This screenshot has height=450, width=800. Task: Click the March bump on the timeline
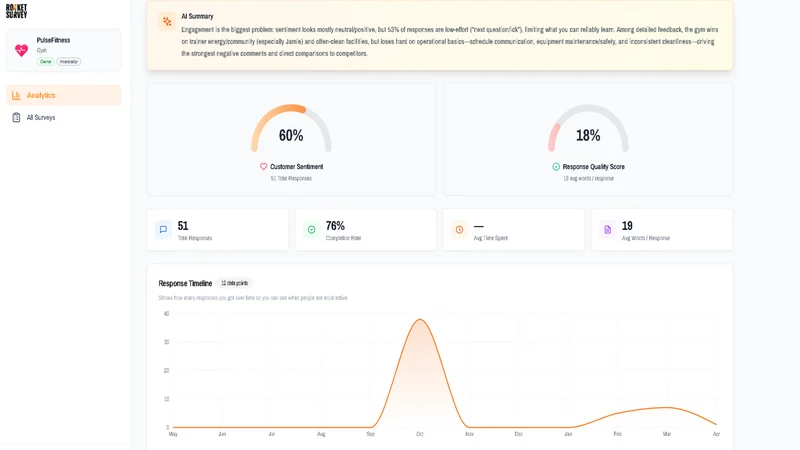click(x=666, y=407)
